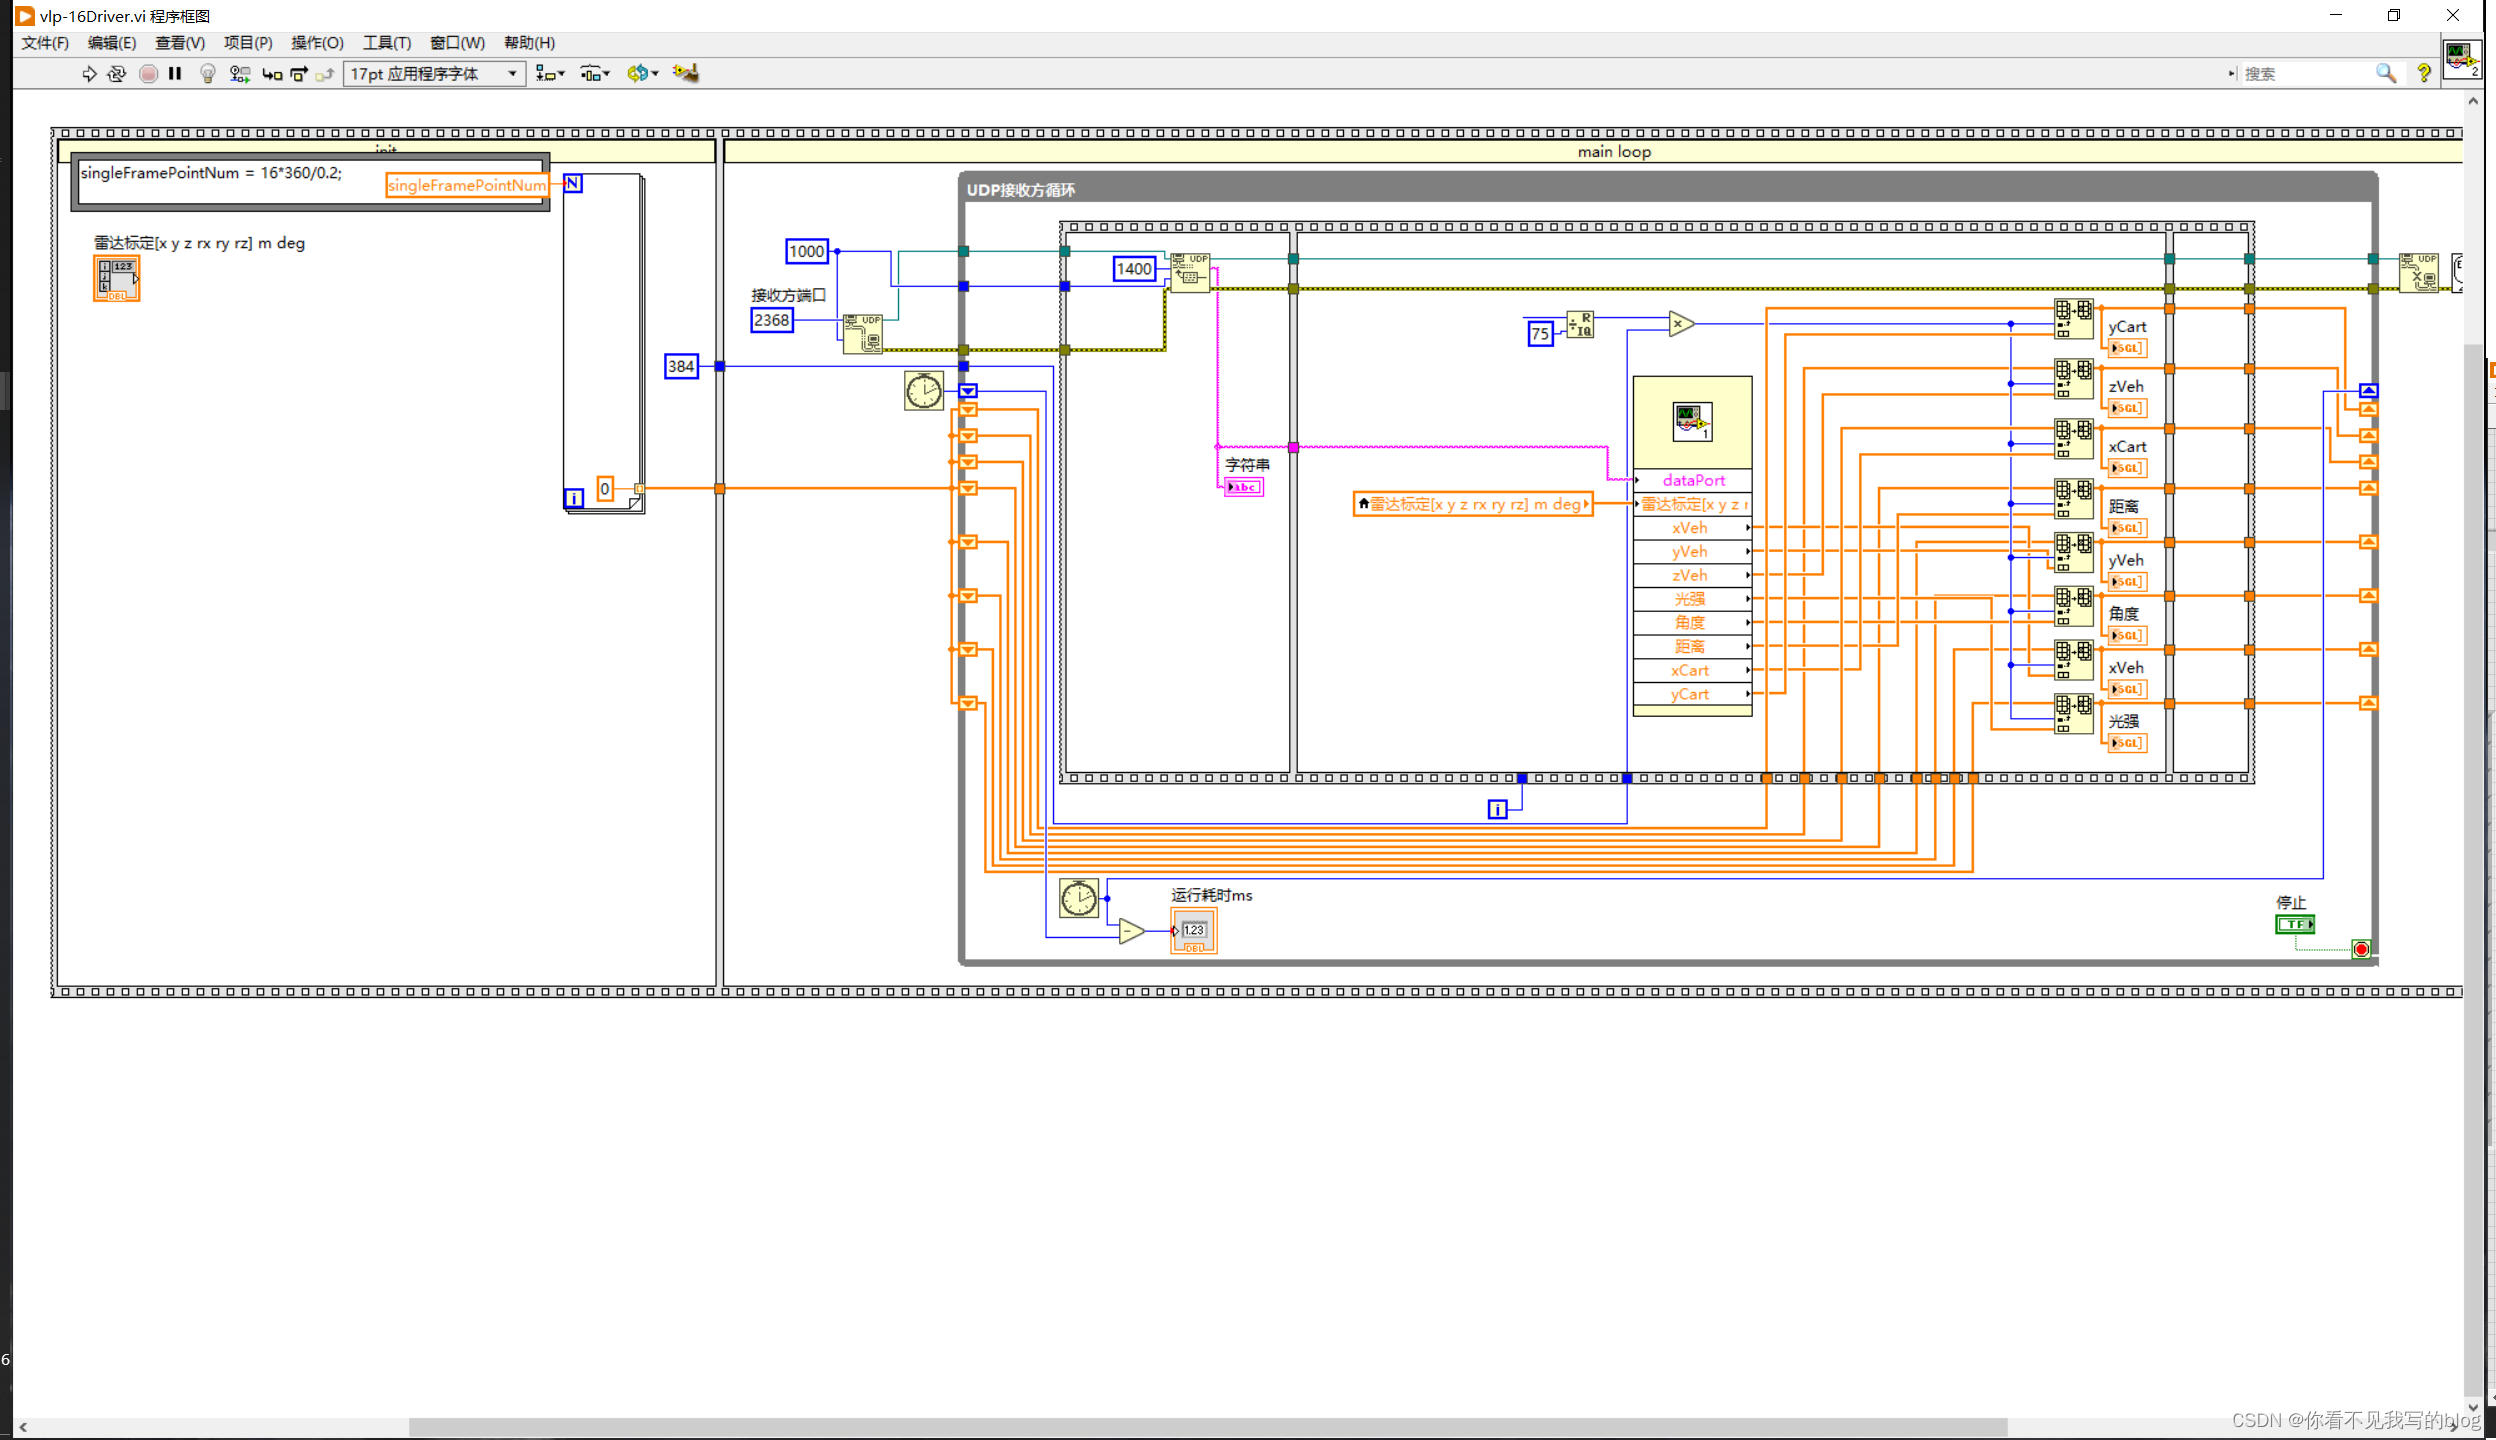
Task: Open the Reorder dropdown
Action: point(641,74)
